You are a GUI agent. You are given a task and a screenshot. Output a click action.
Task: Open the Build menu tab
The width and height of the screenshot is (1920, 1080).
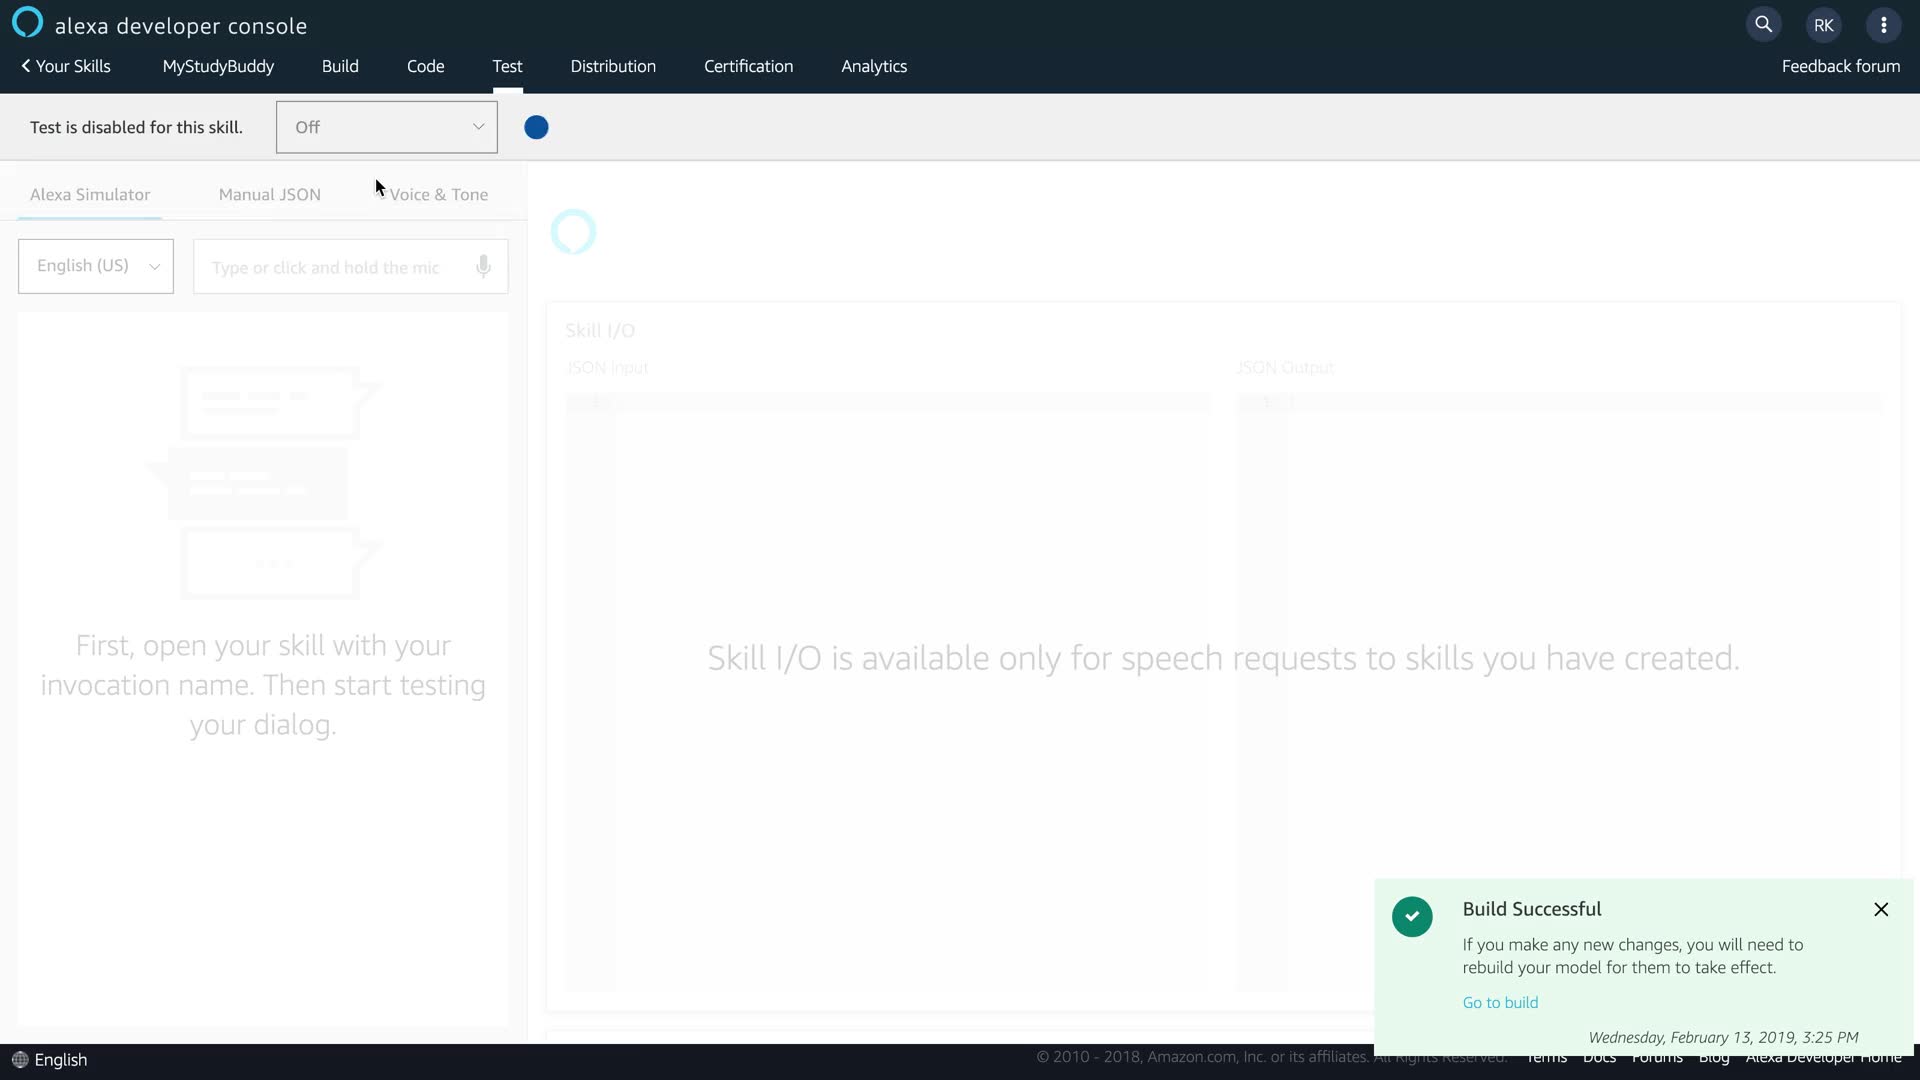(340, 66)
